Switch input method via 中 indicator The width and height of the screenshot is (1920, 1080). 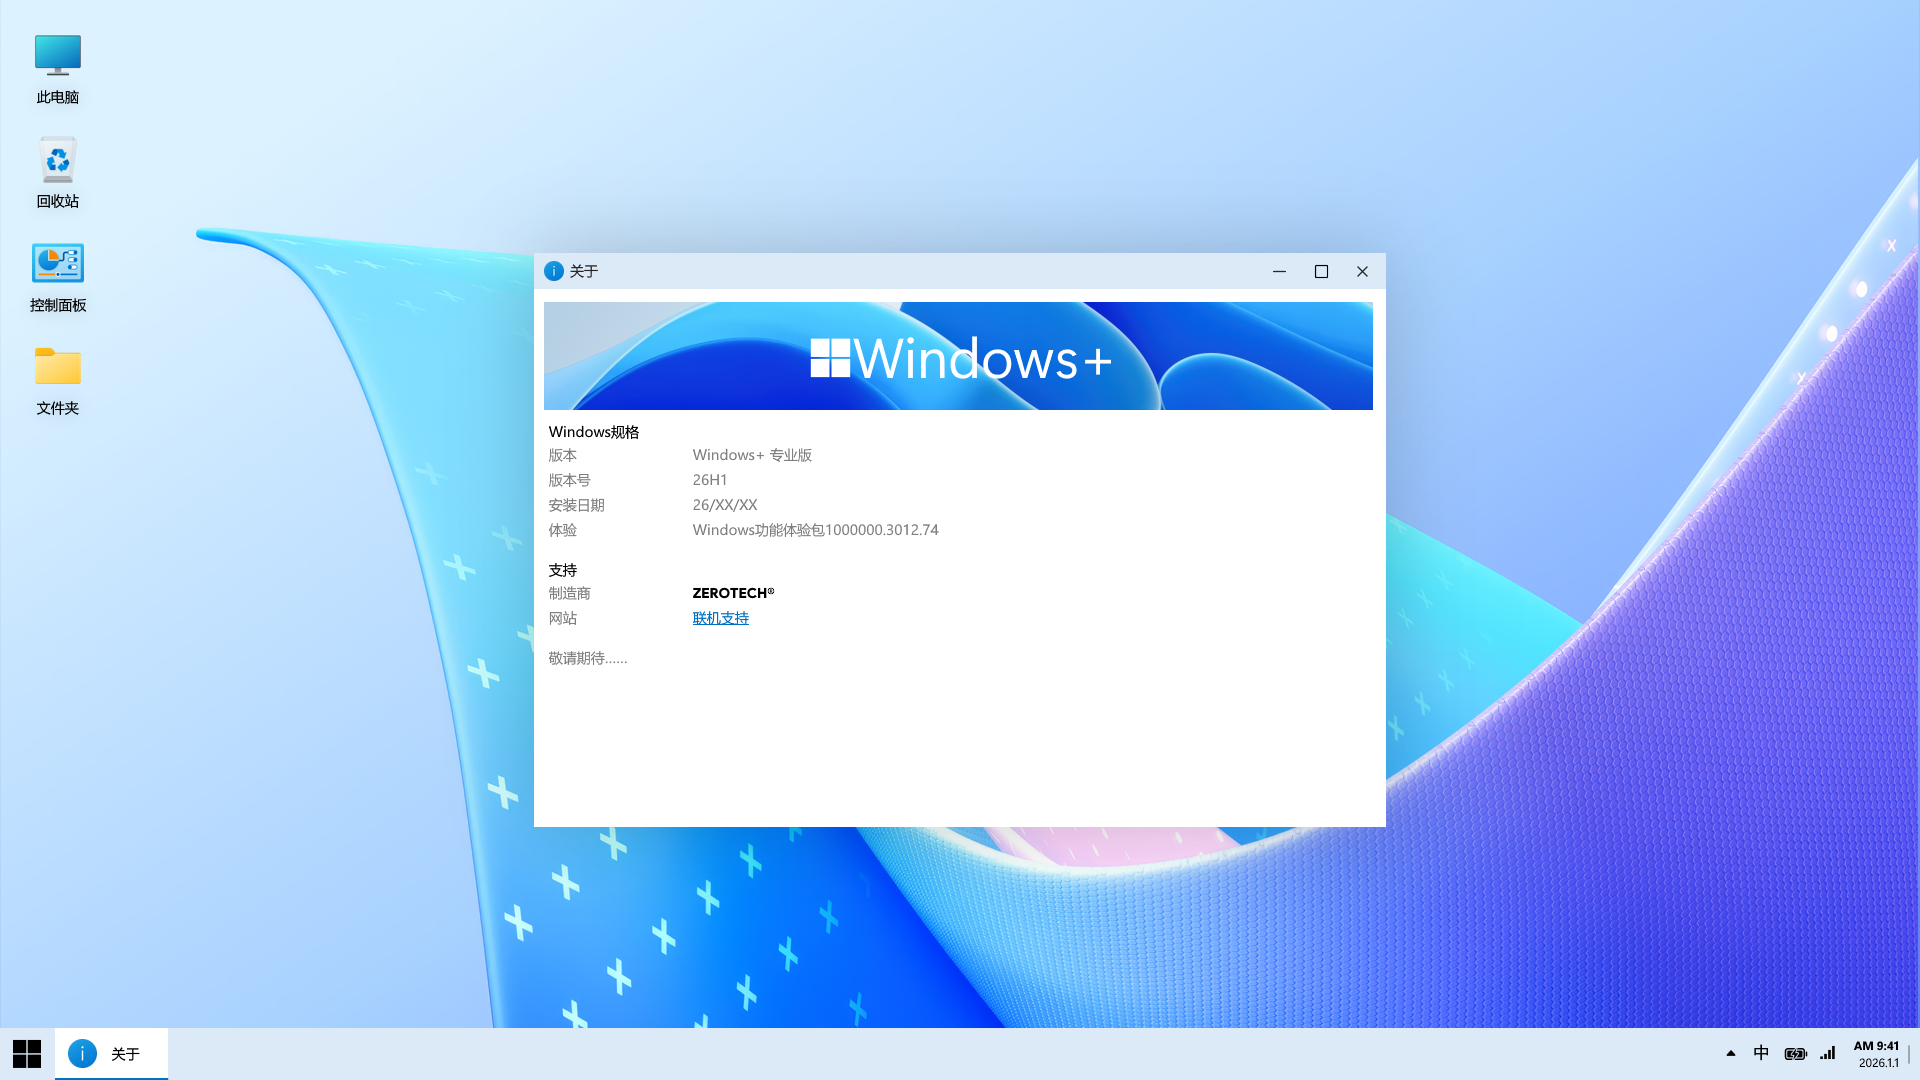pos(1761,1053)
